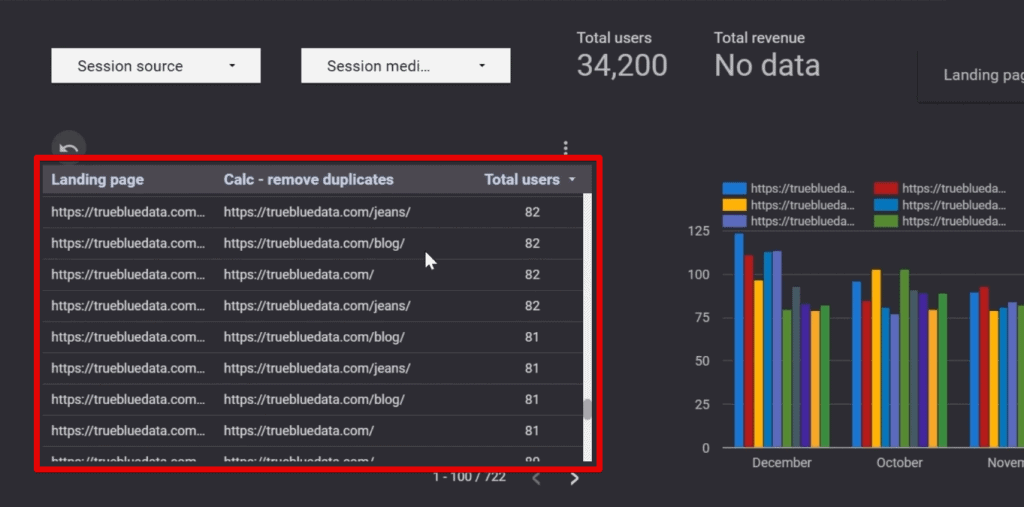Click the December axis label
Viewport: 1024px width, 507px height.
[782, 463]
